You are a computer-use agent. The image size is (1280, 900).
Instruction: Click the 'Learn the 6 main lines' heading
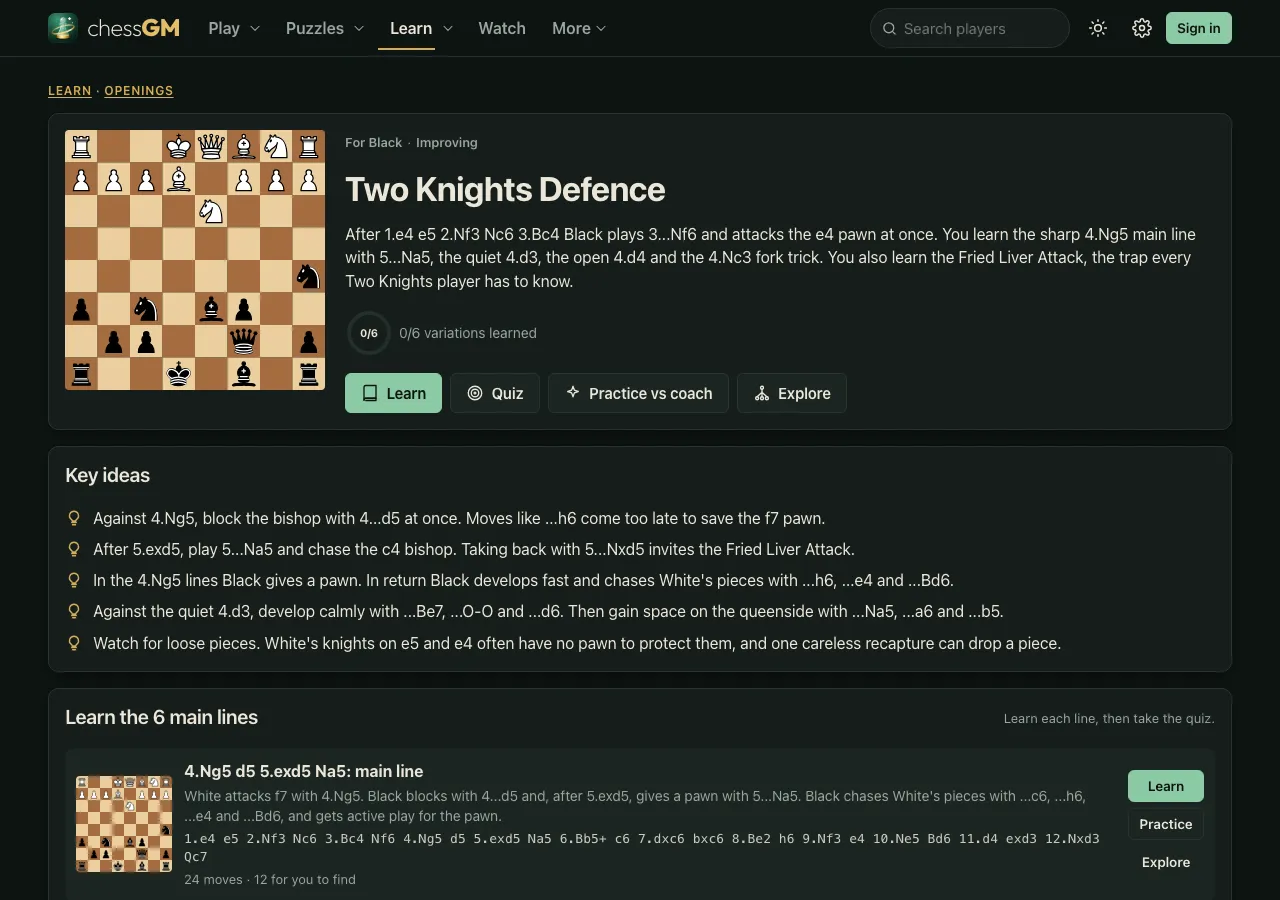162,717
